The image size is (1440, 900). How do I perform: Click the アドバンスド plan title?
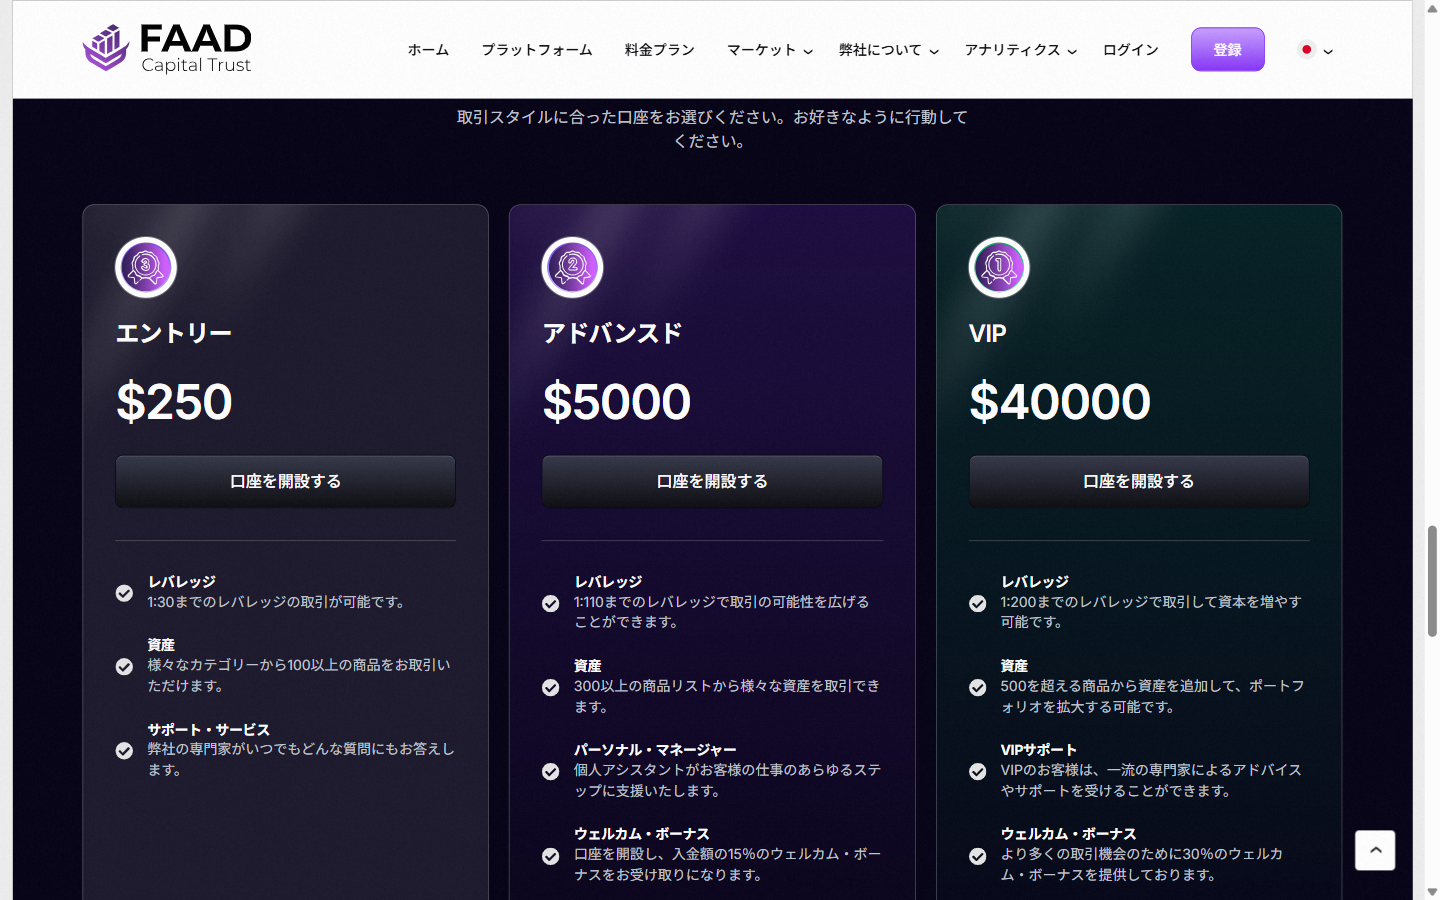tap(612, 333)
